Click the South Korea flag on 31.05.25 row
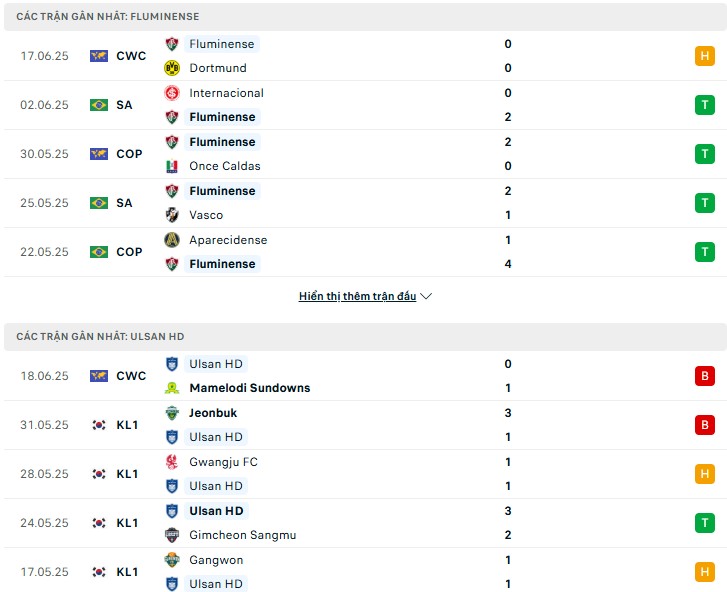The image size is (727, 592). [99, 425]
